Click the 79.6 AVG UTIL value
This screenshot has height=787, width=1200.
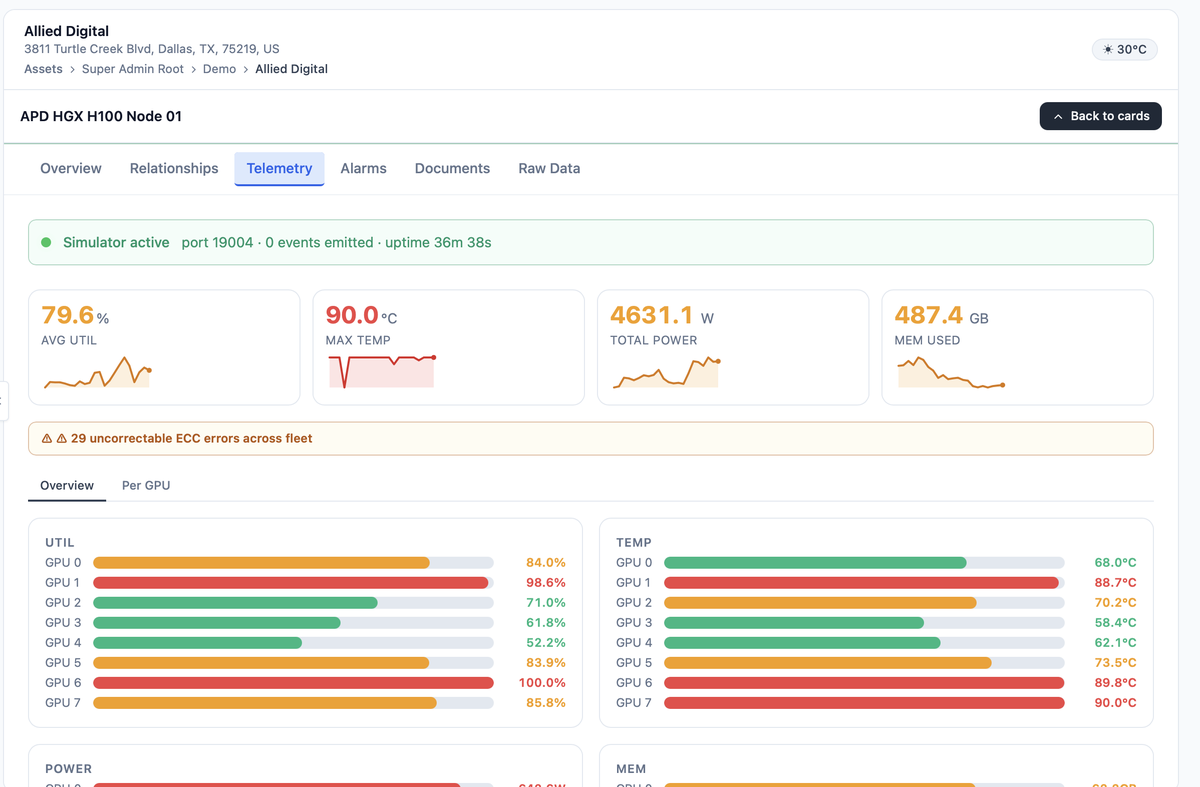pyautogui.click(x=68, y=315)
